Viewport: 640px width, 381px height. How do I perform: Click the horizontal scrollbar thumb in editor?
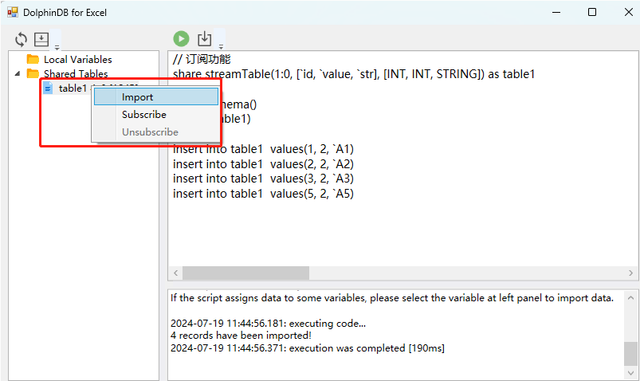[x=246, y=273]
